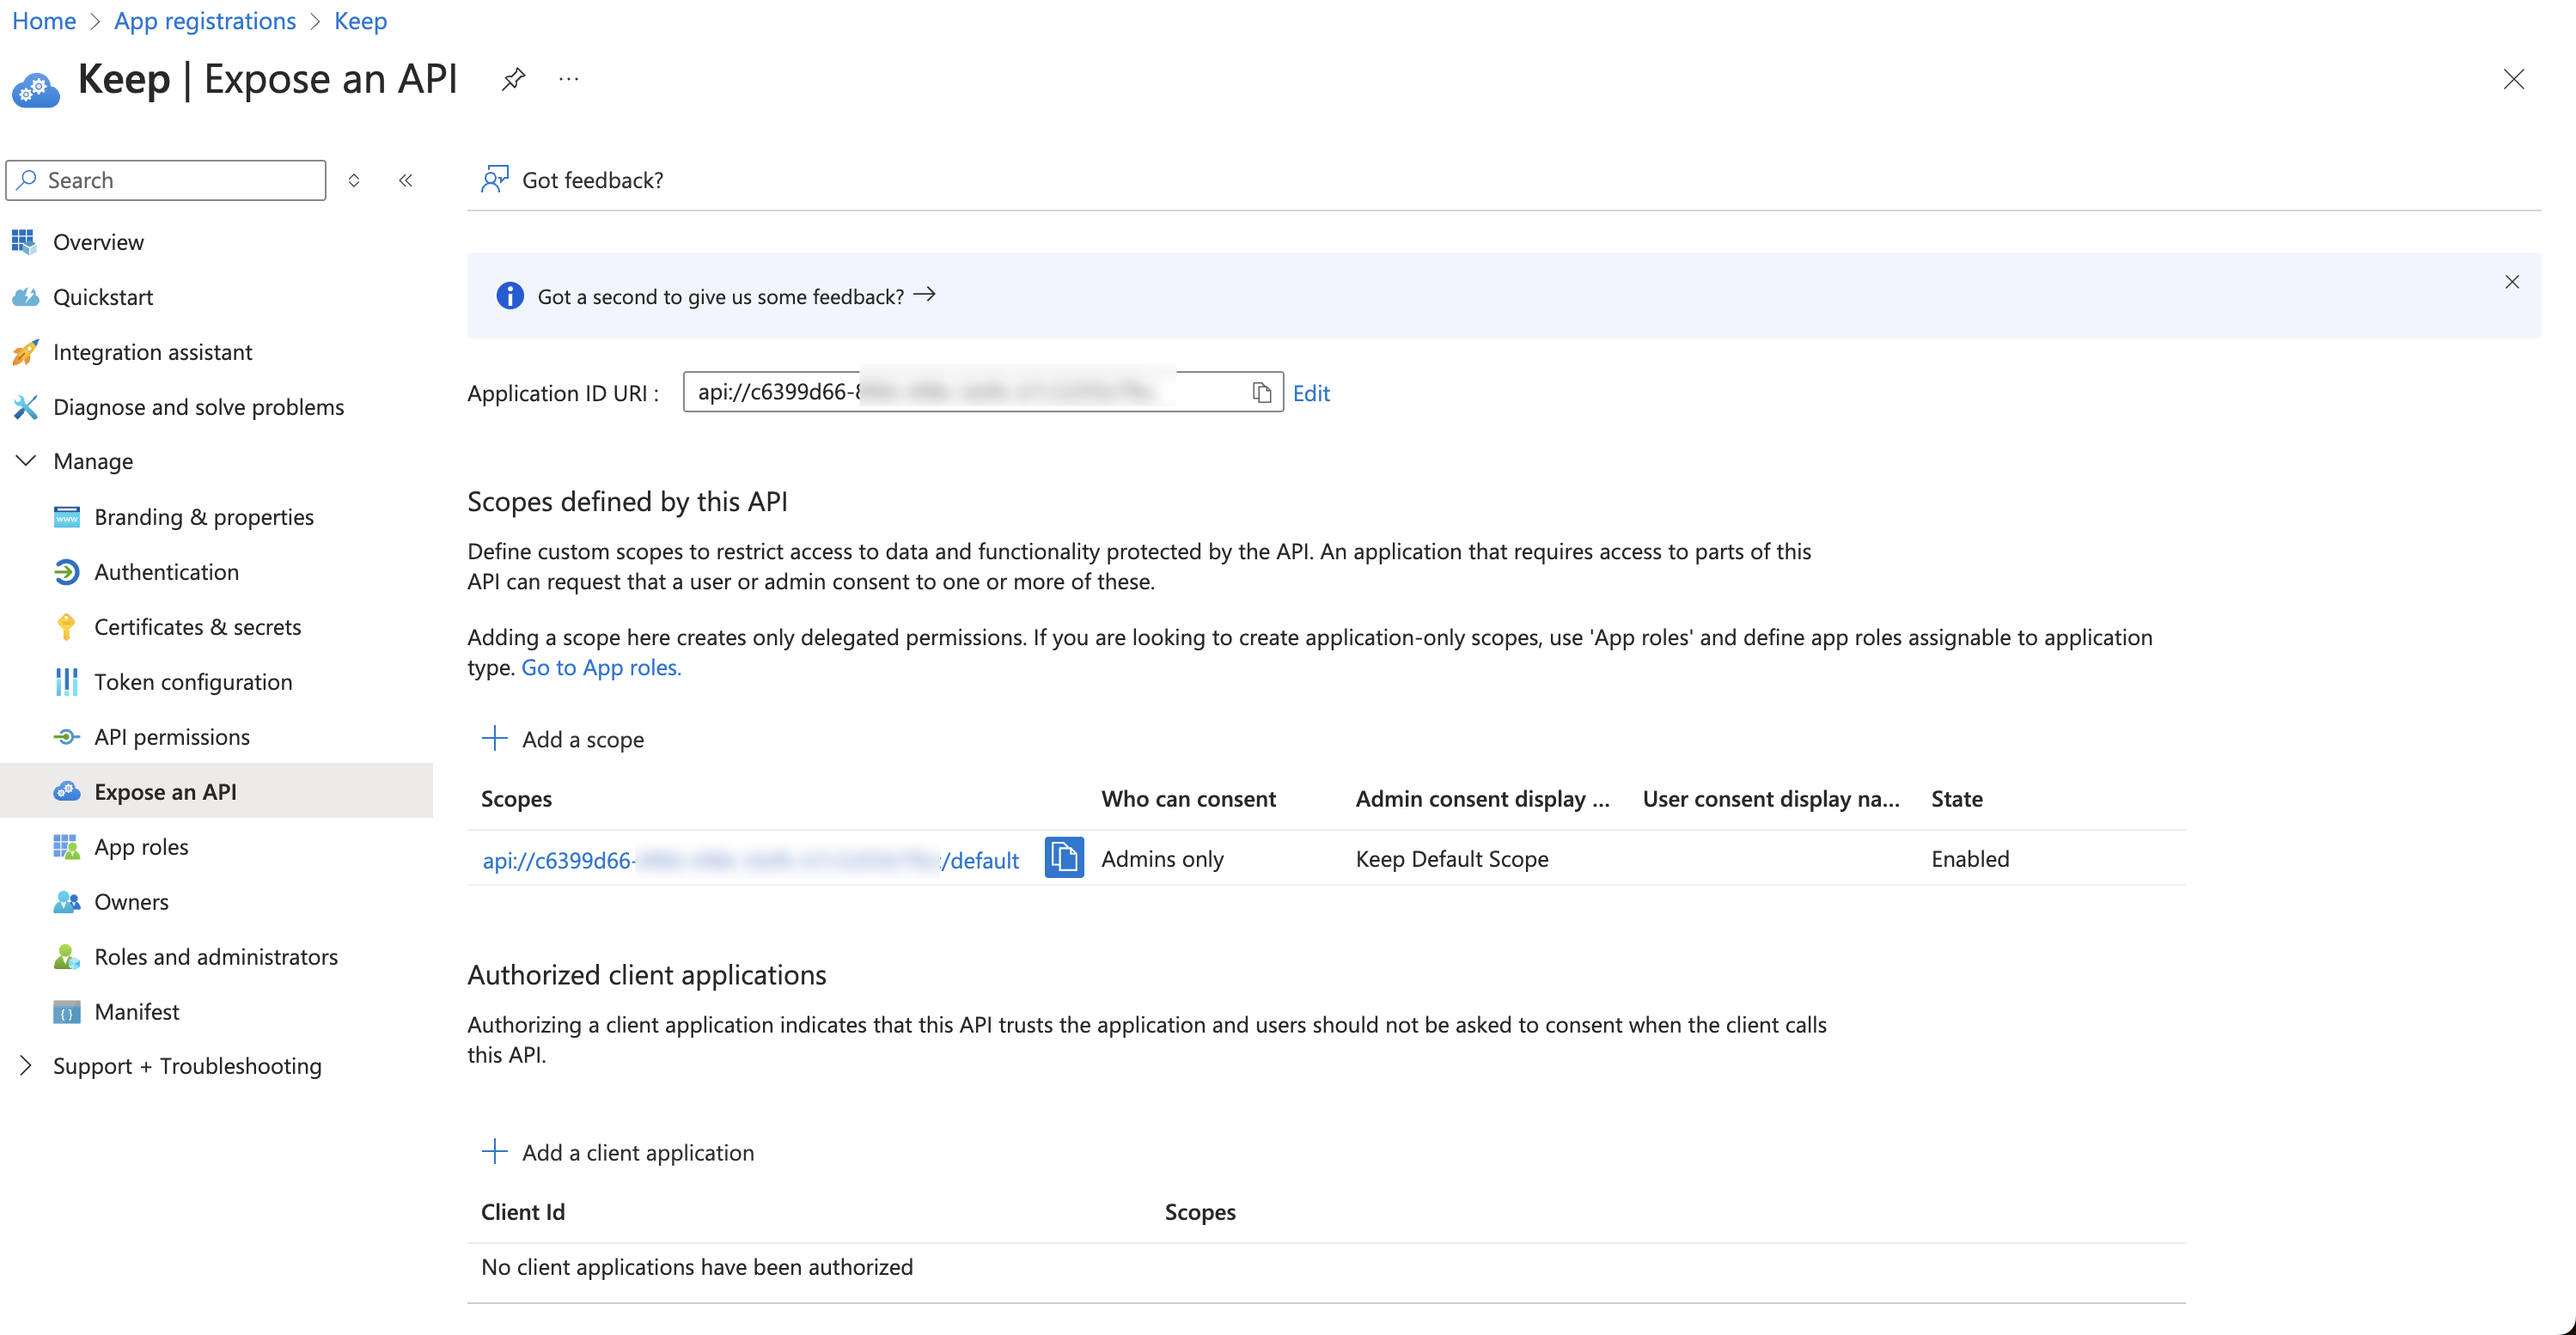Click the API permissions icon
2576x1335 pixels.
pyautogui.click(x=66, y=736)
